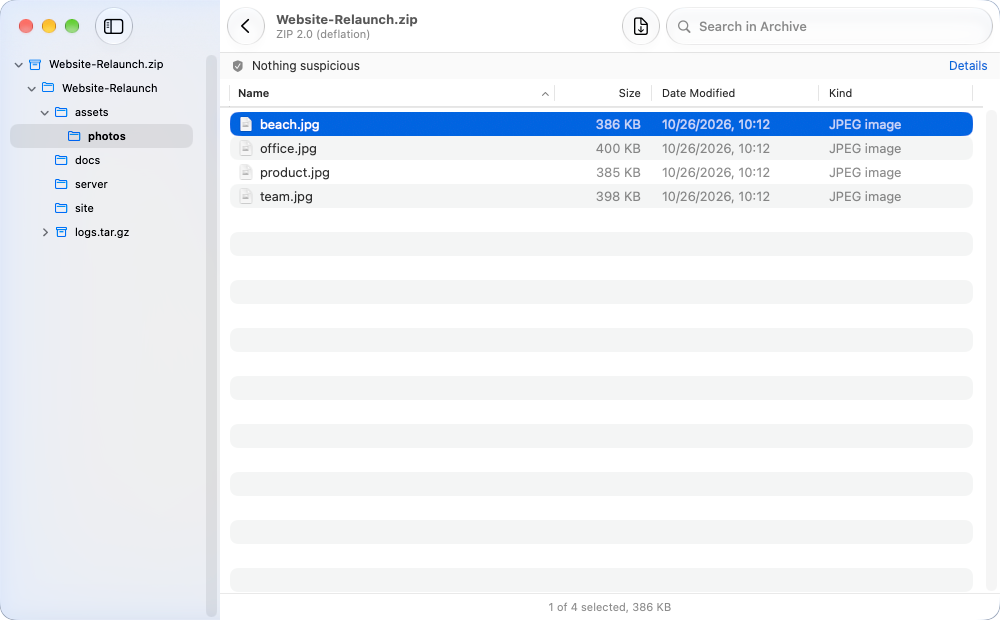
Task: Click the logs.tar.gz archive icon
Action: click(x=61, y=232)
